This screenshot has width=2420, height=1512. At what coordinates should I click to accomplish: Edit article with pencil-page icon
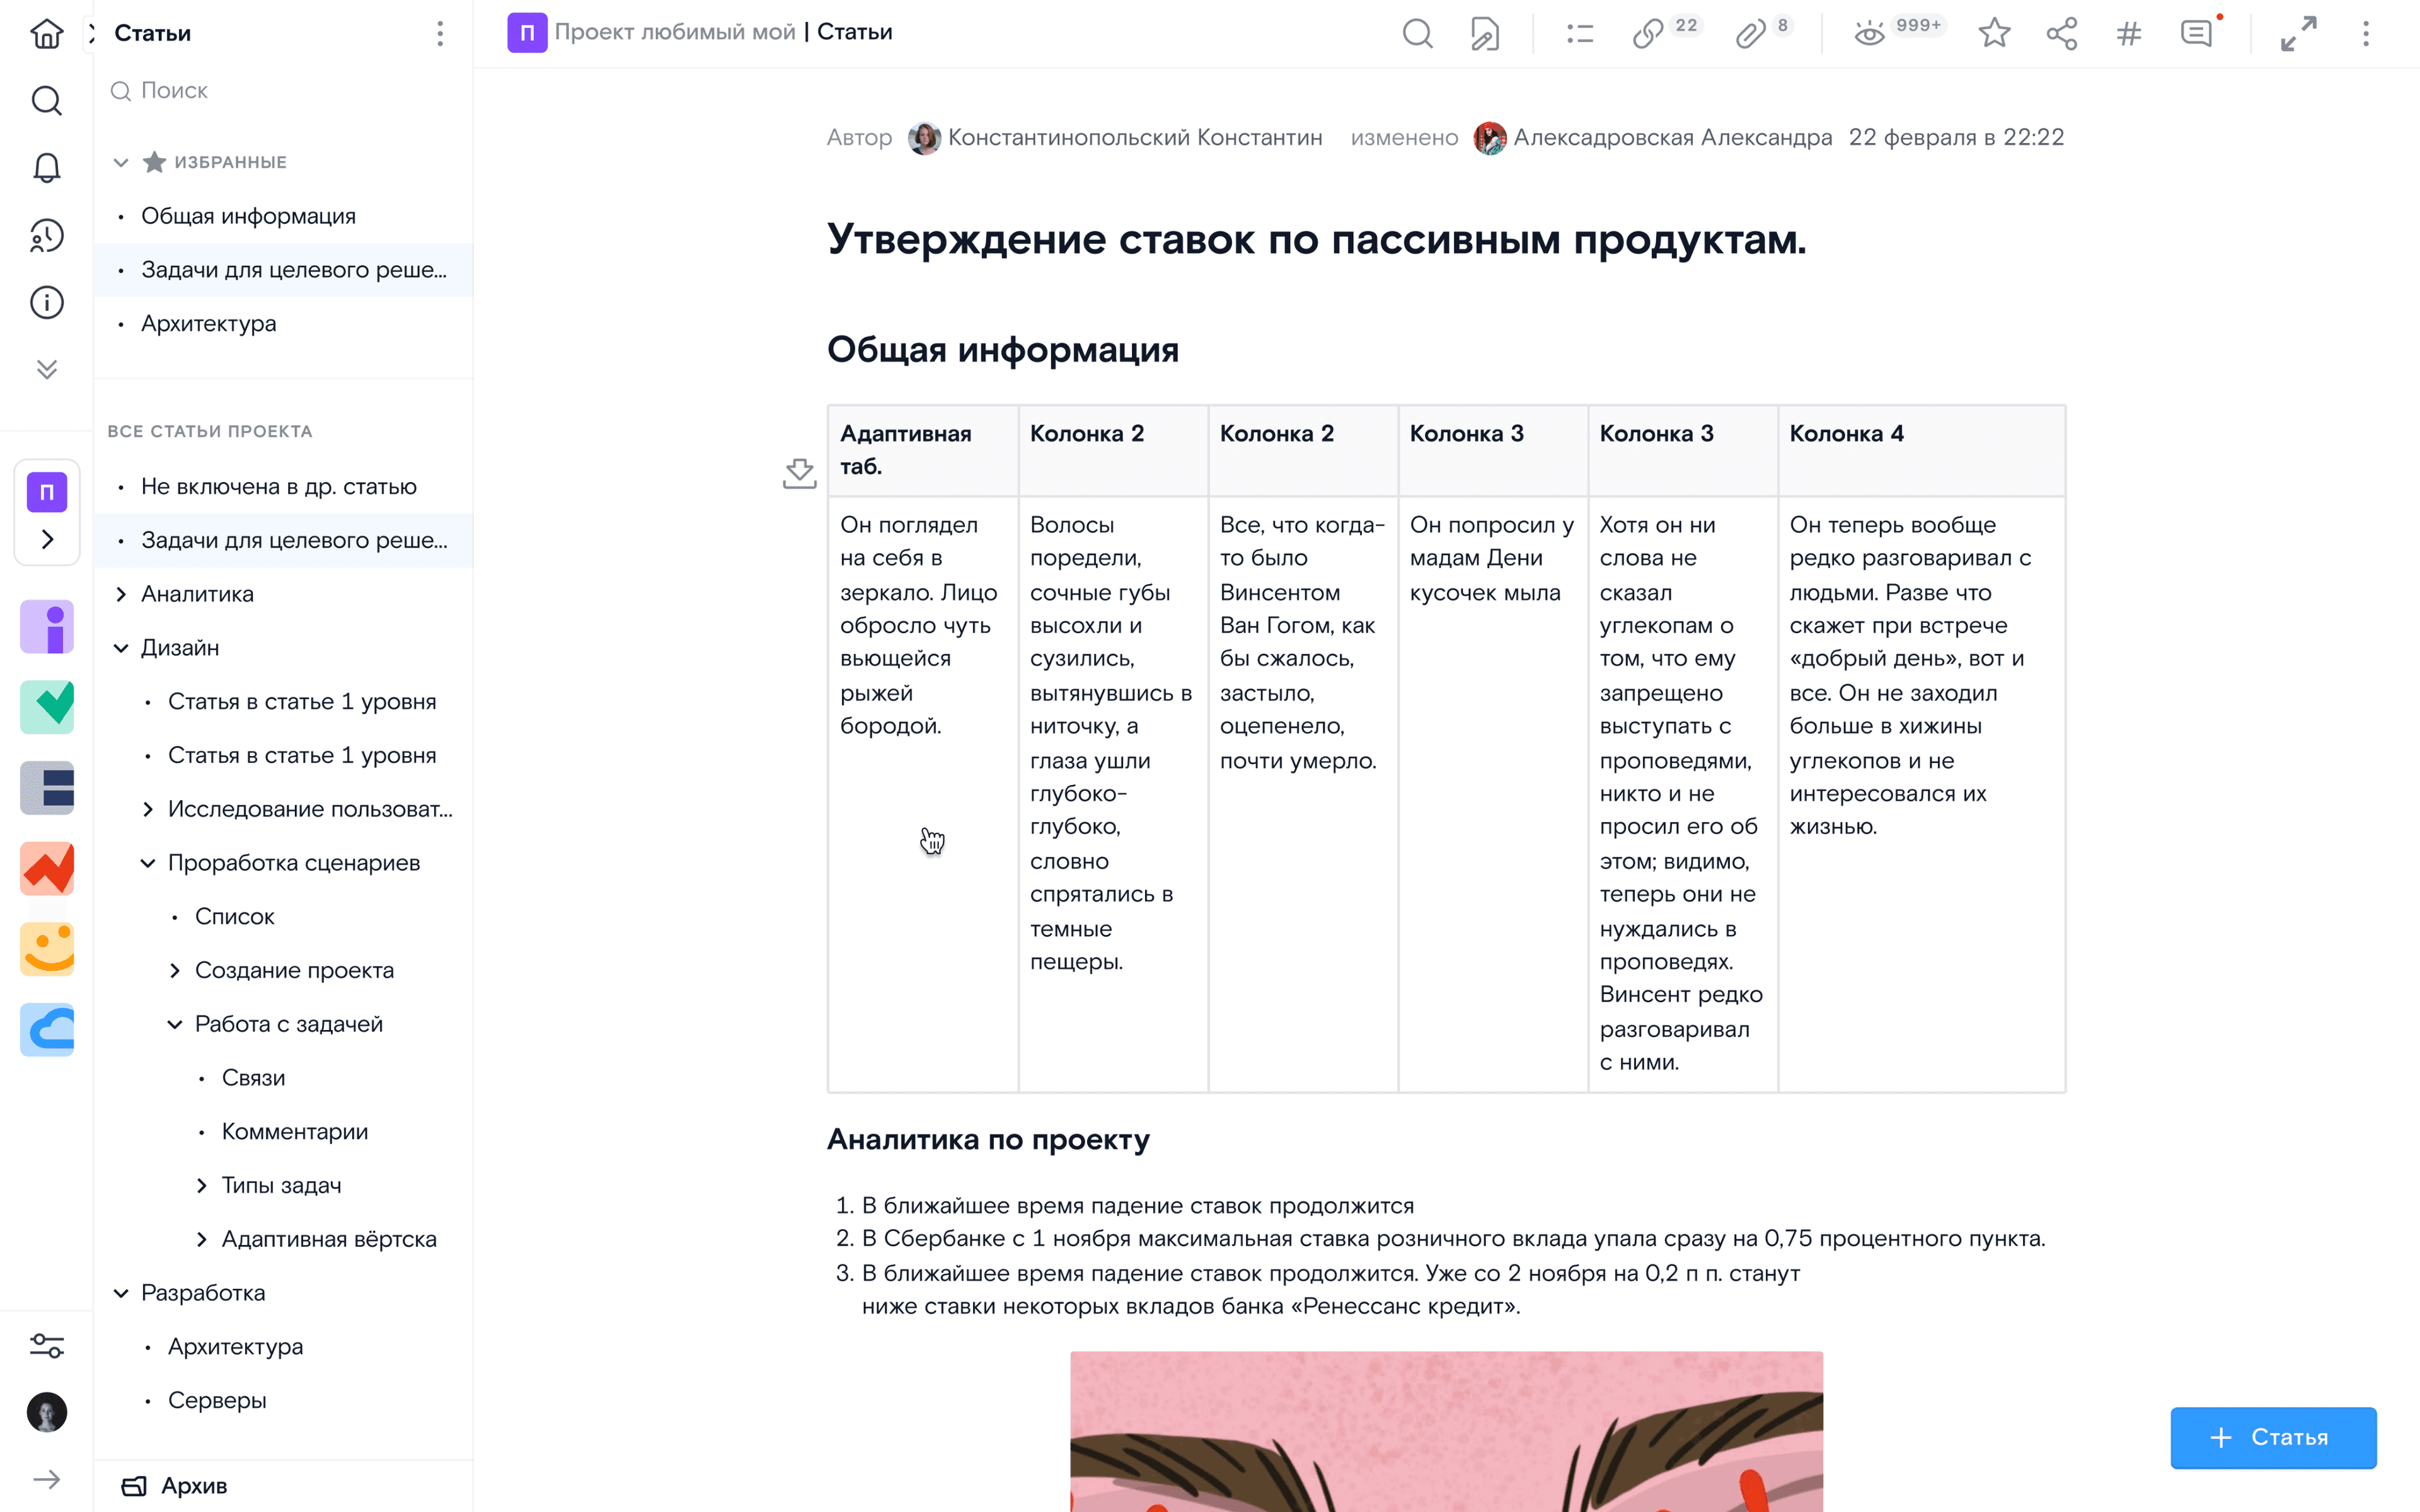1485,33
